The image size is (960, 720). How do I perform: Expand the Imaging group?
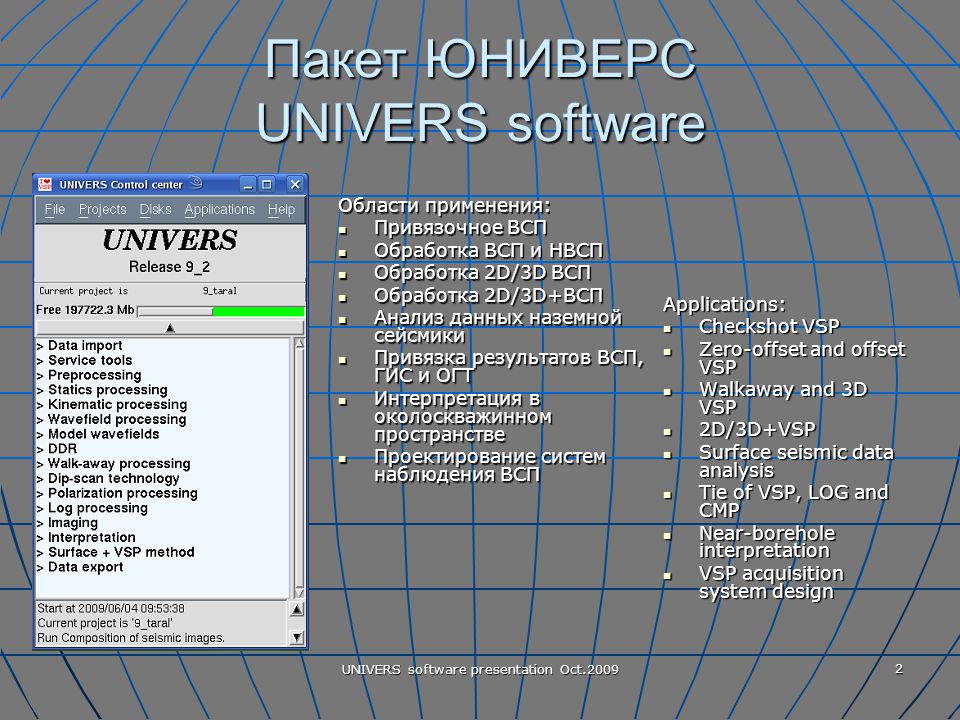(x=67, y=523)
